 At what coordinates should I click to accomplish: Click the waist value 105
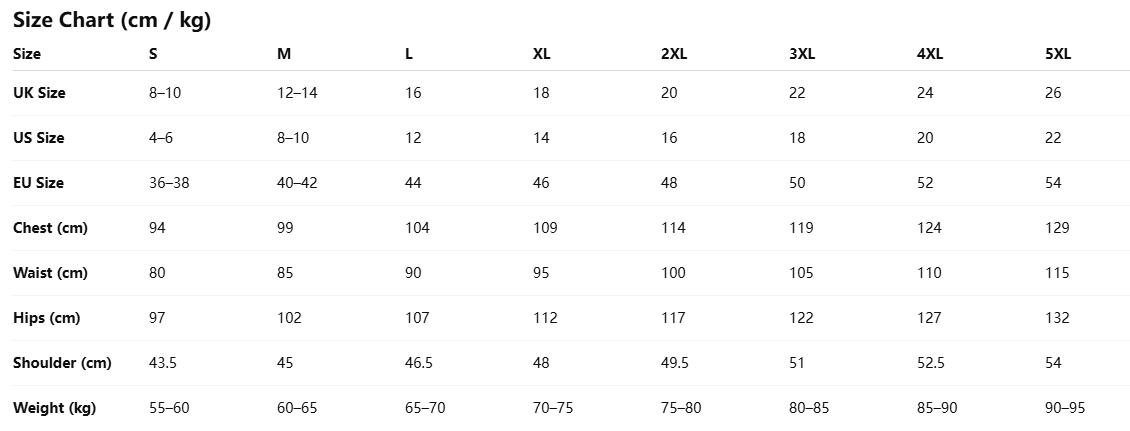click(x=801, y=273)
